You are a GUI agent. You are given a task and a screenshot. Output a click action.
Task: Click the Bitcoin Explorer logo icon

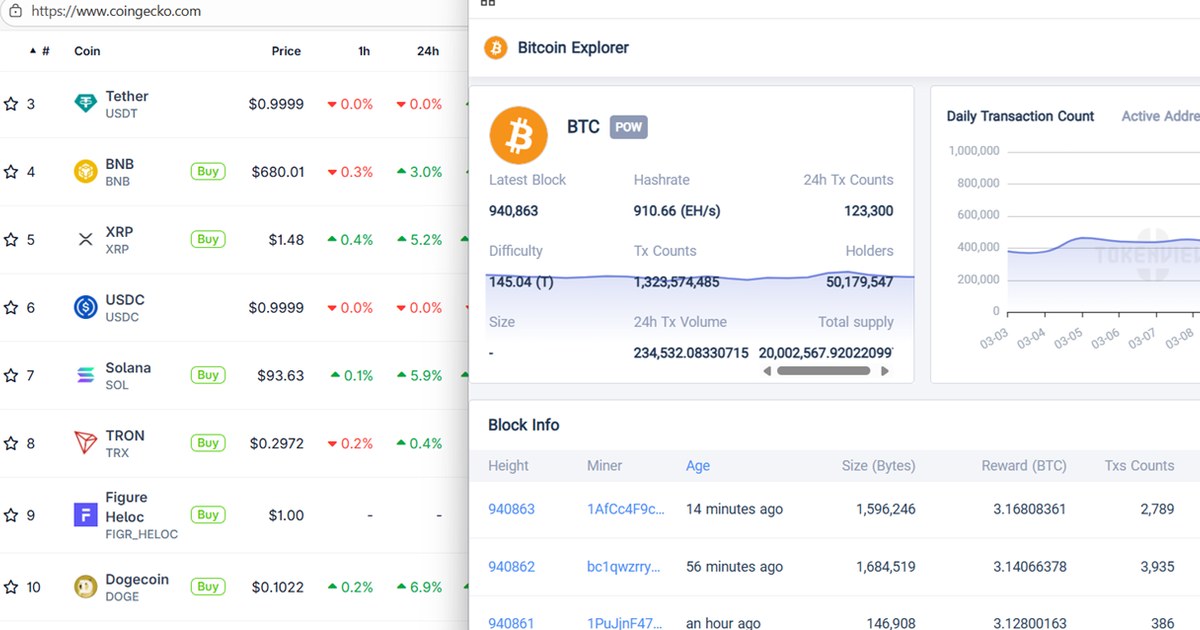coord(495,47)
